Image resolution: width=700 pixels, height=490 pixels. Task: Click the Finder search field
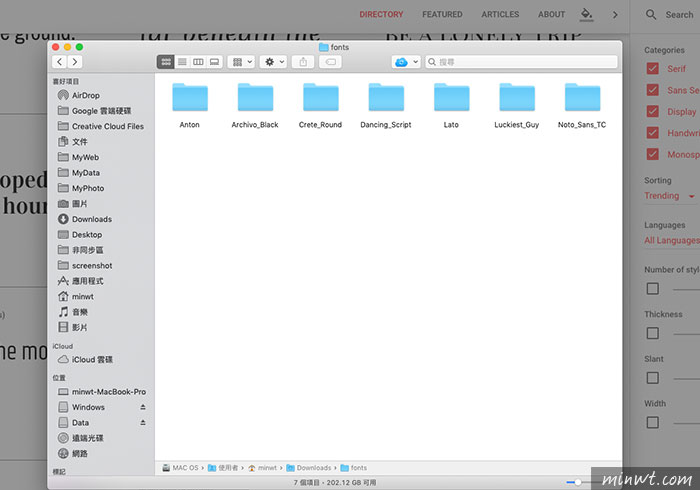521,62
